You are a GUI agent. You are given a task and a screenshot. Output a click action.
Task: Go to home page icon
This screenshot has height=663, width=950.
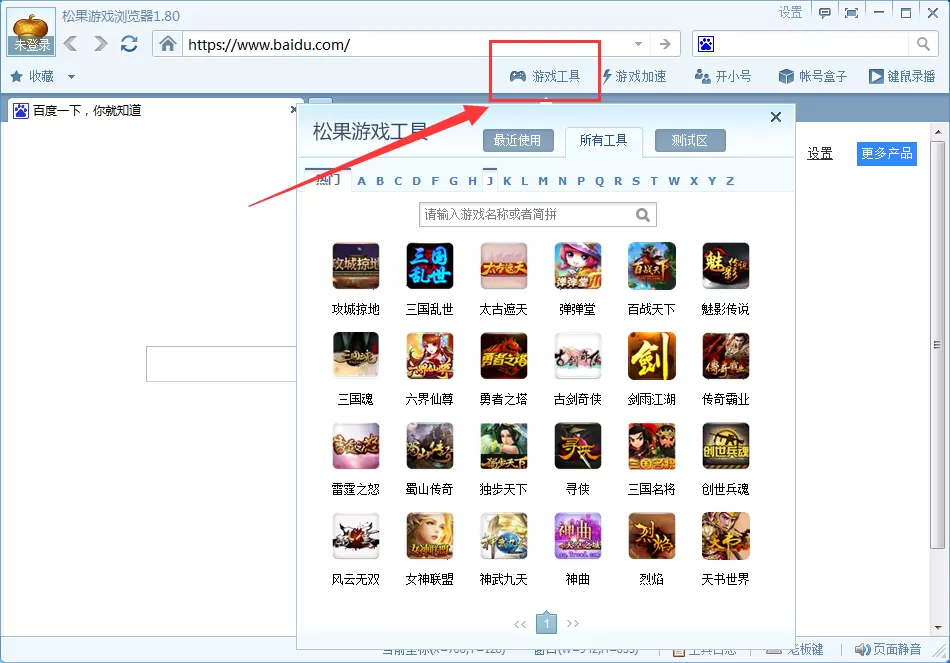tap(168, 44)
